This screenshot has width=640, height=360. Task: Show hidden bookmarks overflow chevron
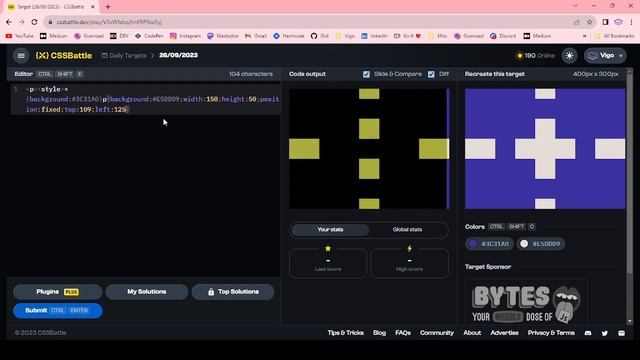click(x=584, y=36)
